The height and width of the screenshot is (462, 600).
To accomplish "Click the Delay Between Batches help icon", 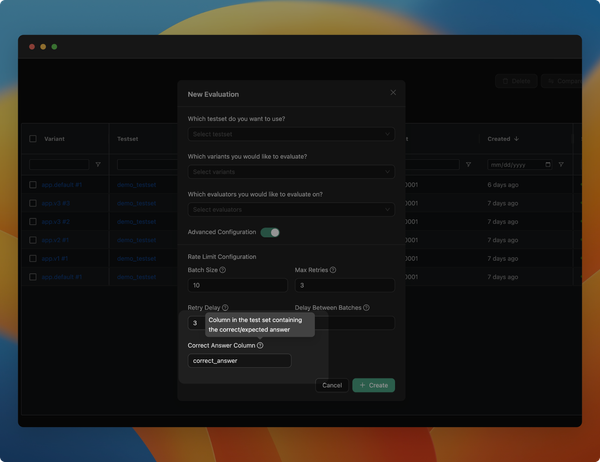I will click(x=366, y=308).
